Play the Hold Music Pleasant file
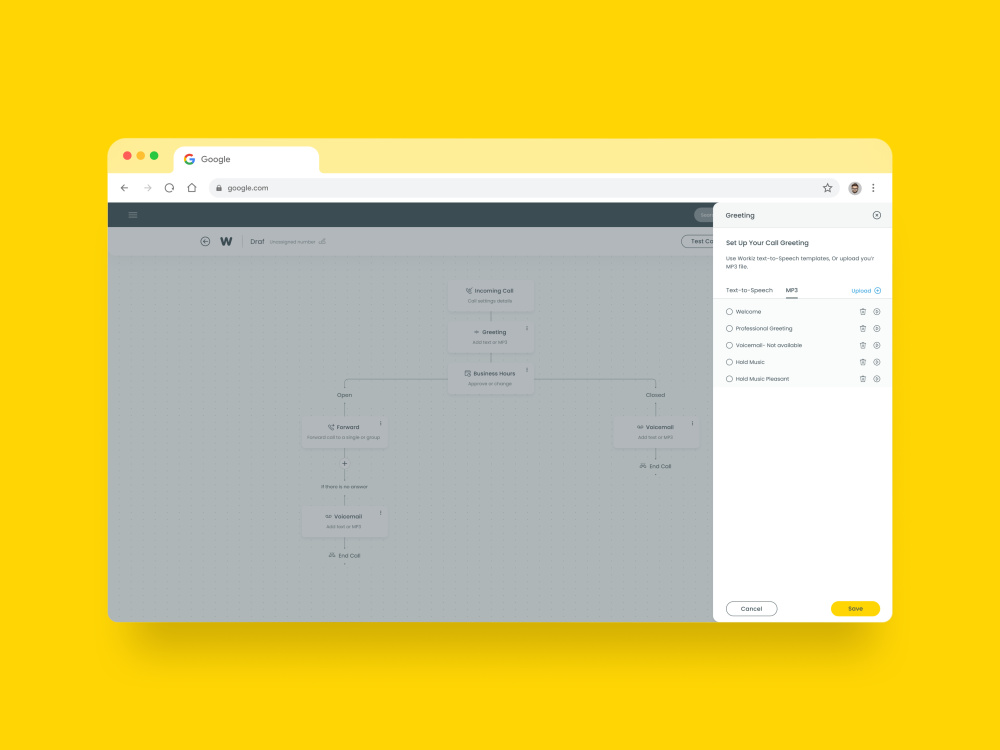 click(x=877, y=379)
